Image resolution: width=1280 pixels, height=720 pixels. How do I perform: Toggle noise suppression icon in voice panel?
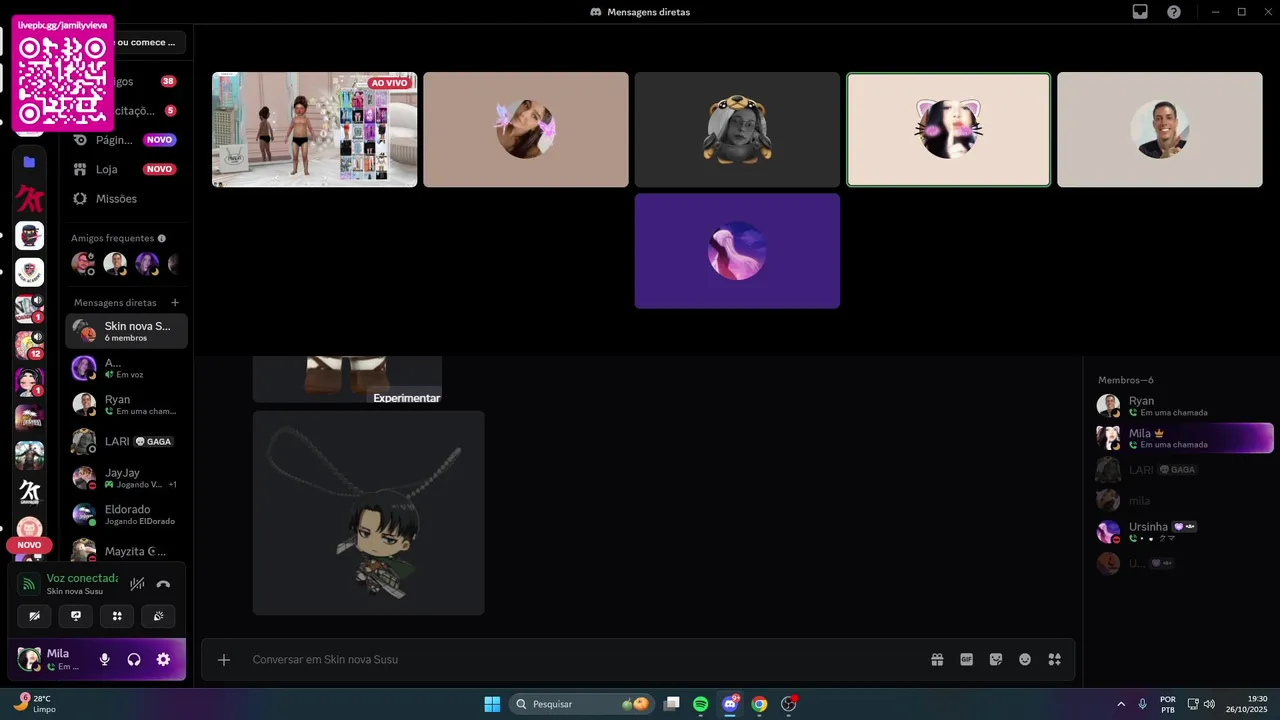(137, 584)
